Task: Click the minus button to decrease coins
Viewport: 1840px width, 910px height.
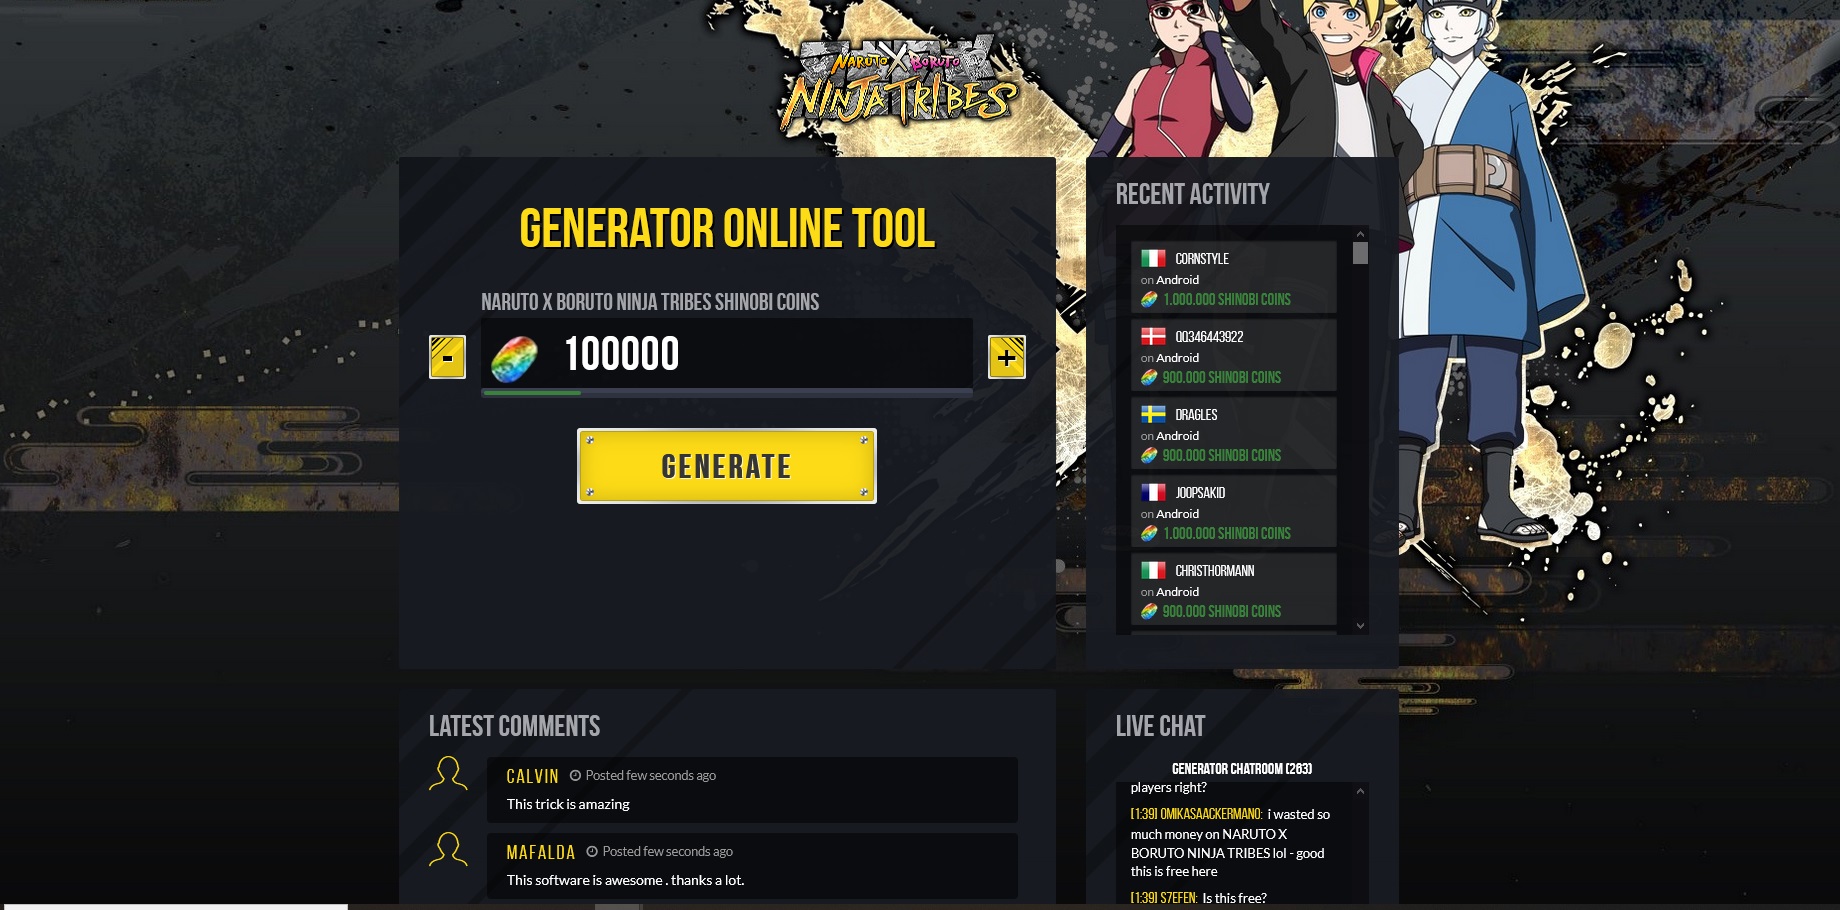Action: coord(447,357)
